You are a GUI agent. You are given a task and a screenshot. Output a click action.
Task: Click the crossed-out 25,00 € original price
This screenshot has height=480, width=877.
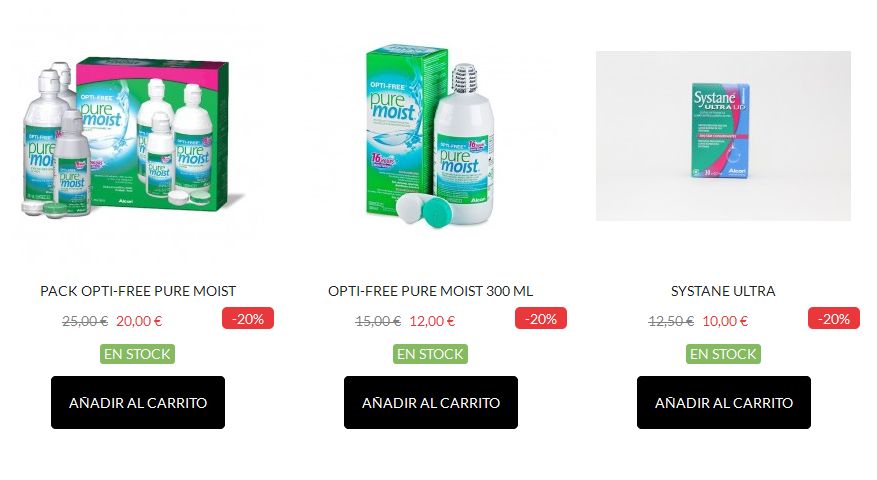[85, 321]
